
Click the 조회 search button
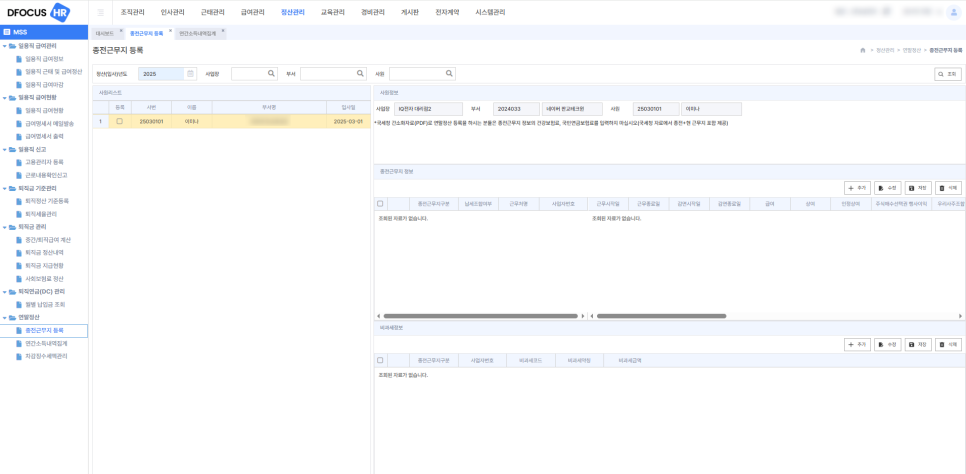(948, 74)
